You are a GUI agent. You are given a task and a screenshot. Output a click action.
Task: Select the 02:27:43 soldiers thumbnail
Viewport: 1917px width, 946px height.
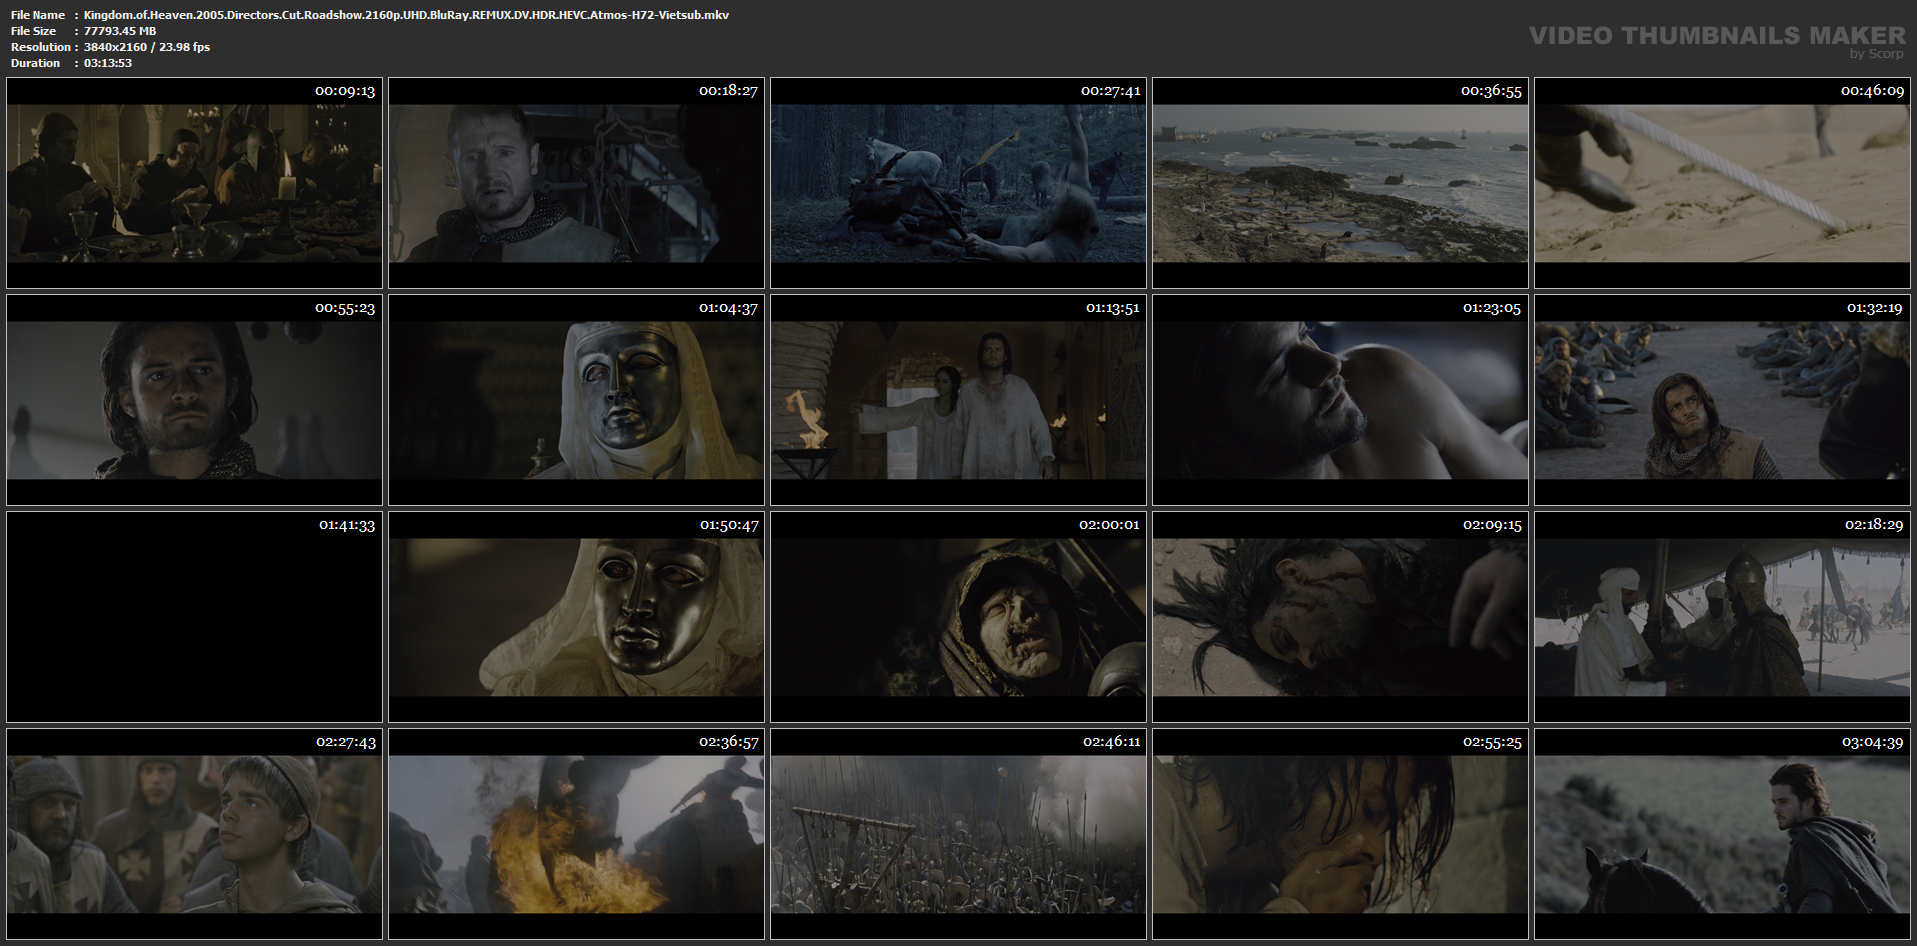click(194, 834)
